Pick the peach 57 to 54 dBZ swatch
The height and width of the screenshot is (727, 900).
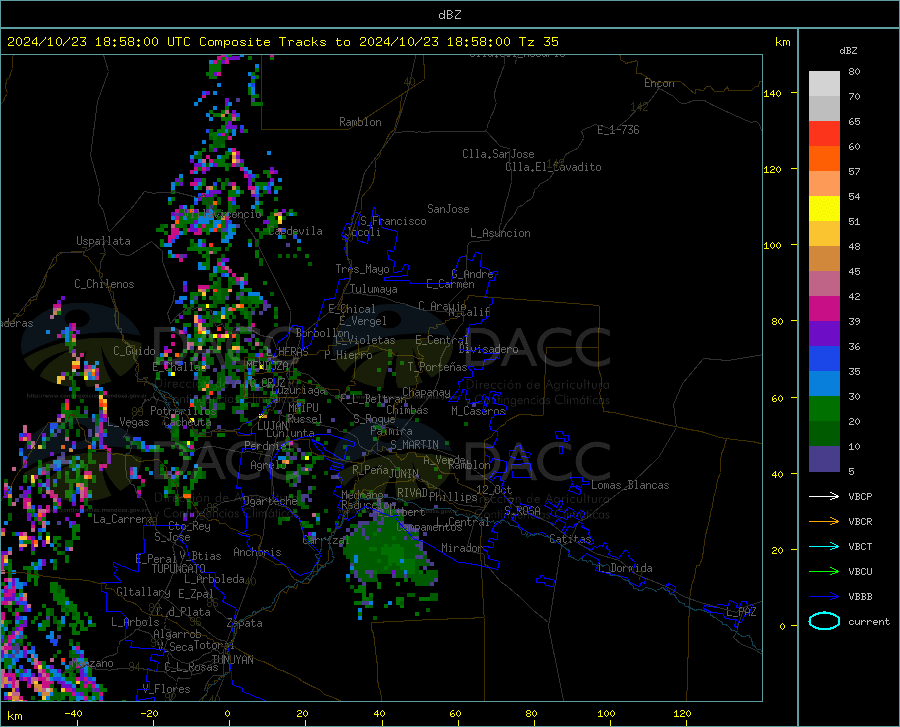(824, 184)
